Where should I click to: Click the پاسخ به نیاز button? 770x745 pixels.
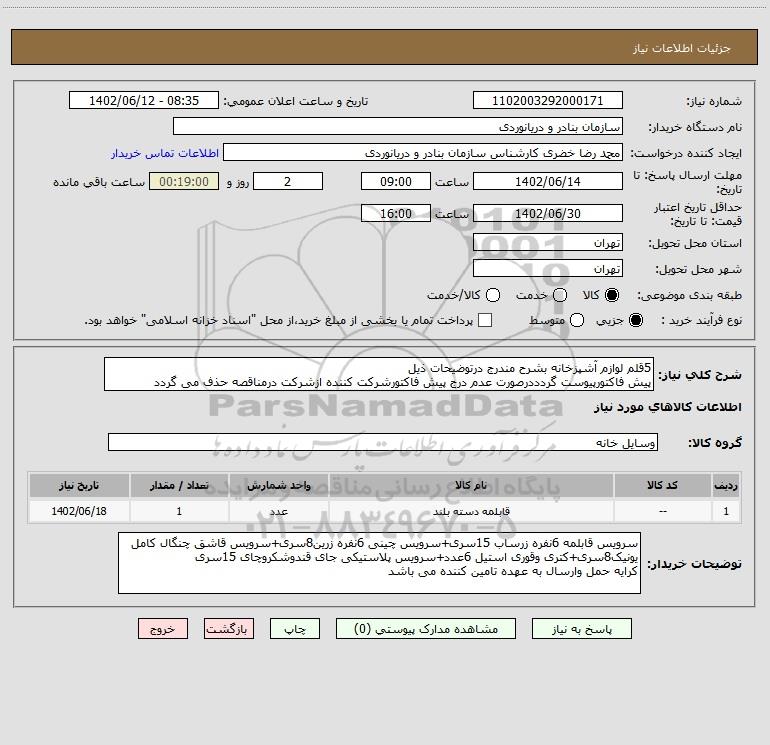581,629
